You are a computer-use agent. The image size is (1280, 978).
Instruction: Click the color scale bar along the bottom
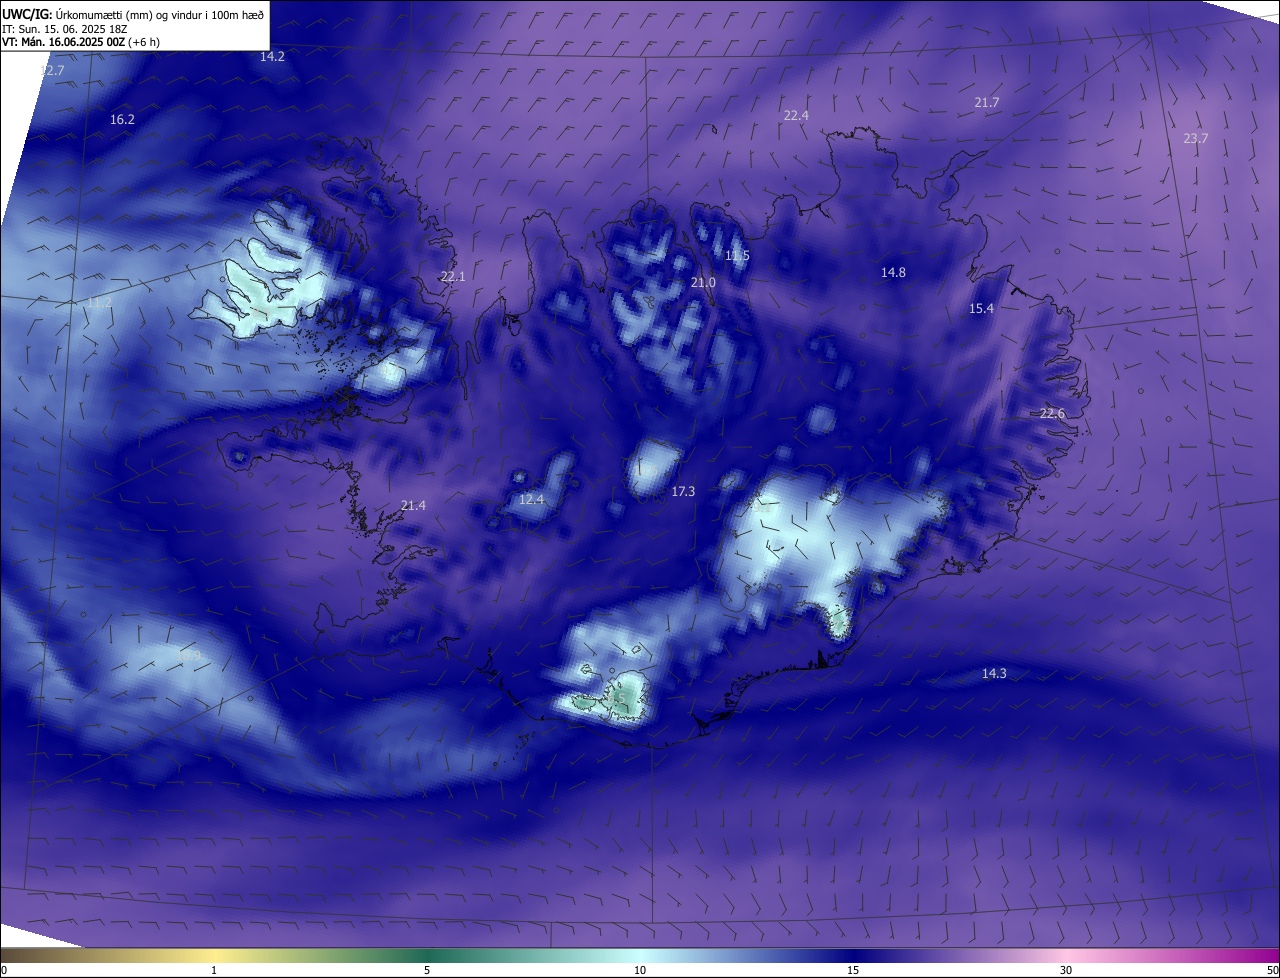point(640,956)
